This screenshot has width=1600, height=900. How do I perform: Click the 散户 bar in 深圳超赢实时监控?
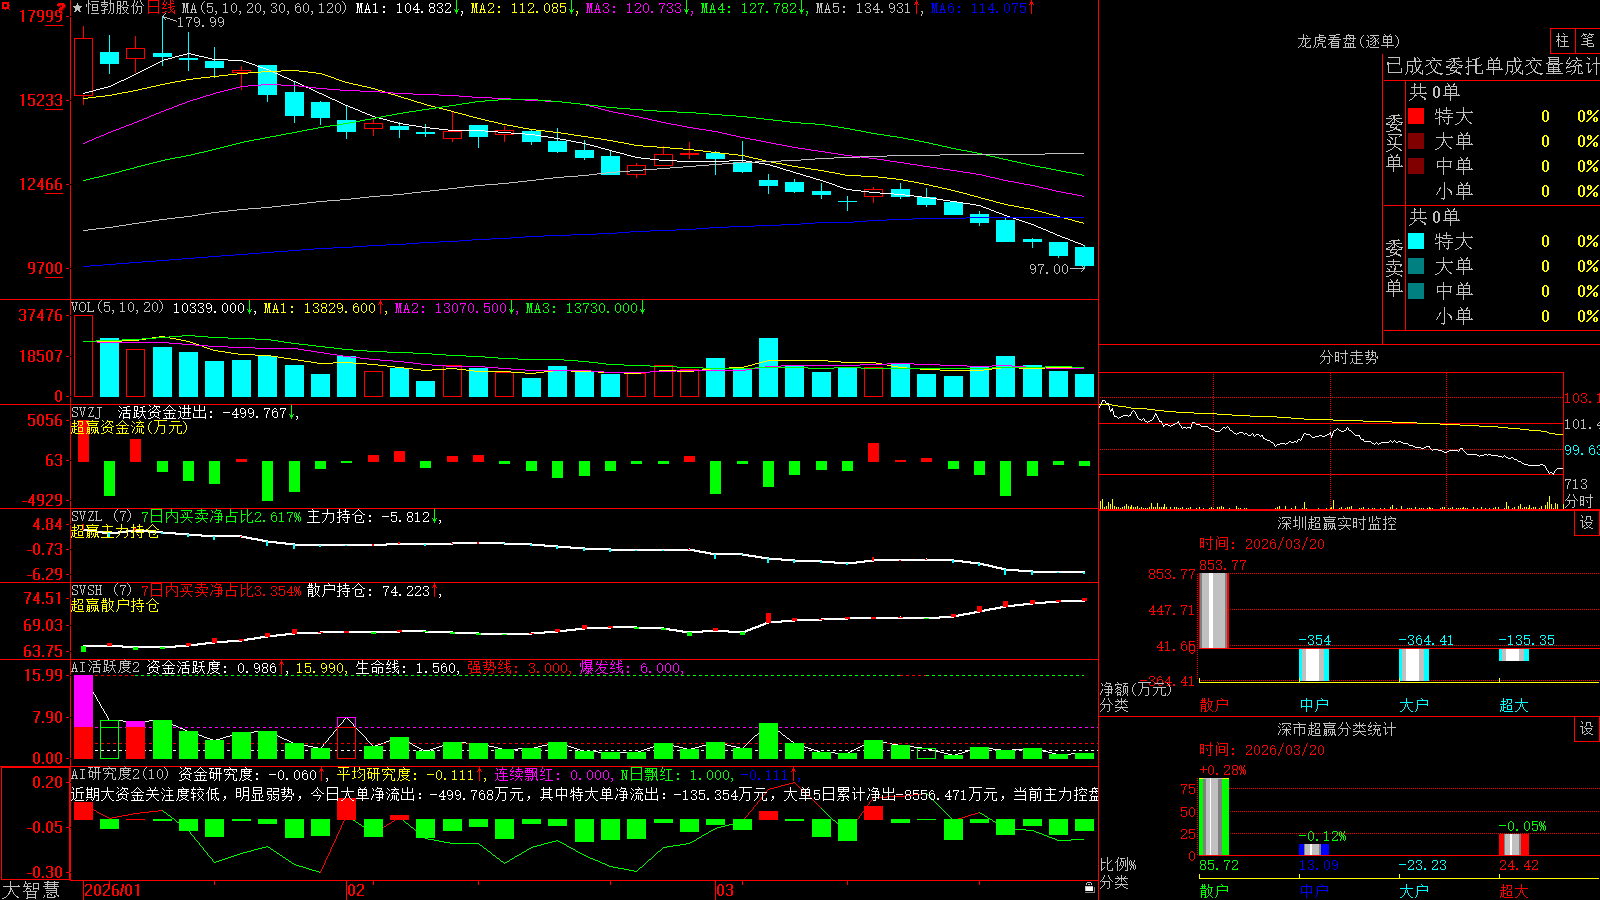pyautogui.click(x=1214, y=610)
